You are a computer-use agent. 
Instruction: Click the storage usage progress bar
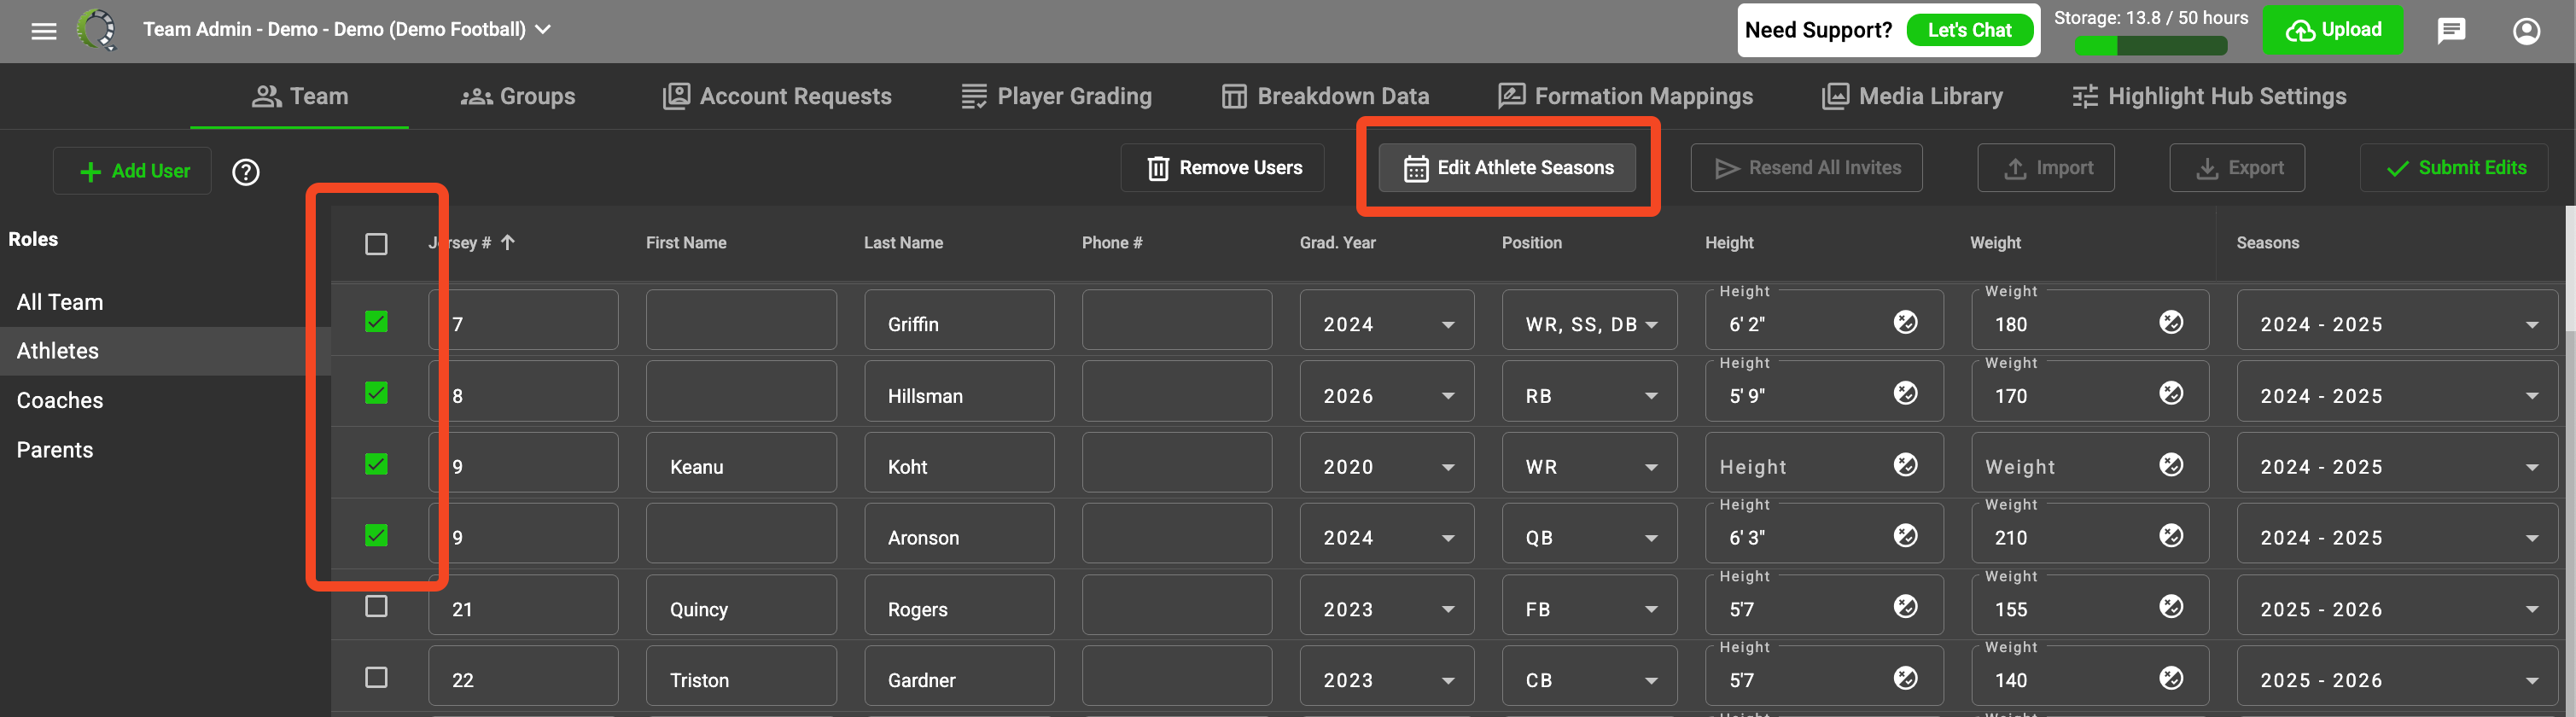click(x=2150, y=45)
